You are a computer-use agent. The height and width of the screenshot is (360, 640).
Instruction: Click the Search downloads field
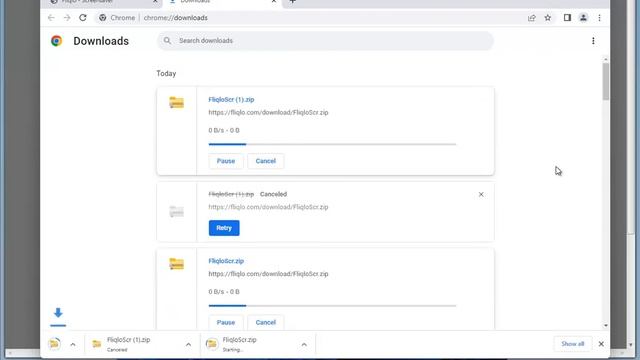[x=325, y=41]
